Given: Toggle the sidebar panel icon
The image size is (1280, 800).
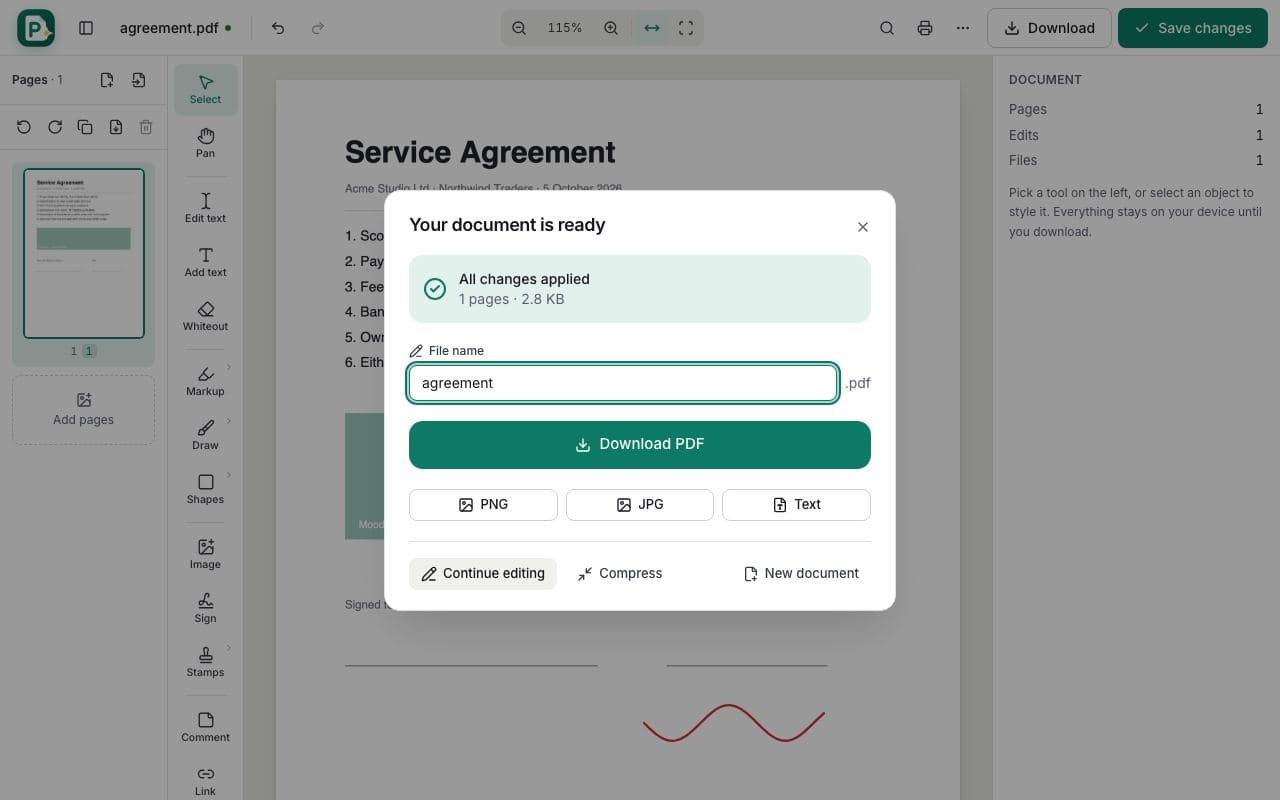Looking at the screenshot, I should [86, 28].
